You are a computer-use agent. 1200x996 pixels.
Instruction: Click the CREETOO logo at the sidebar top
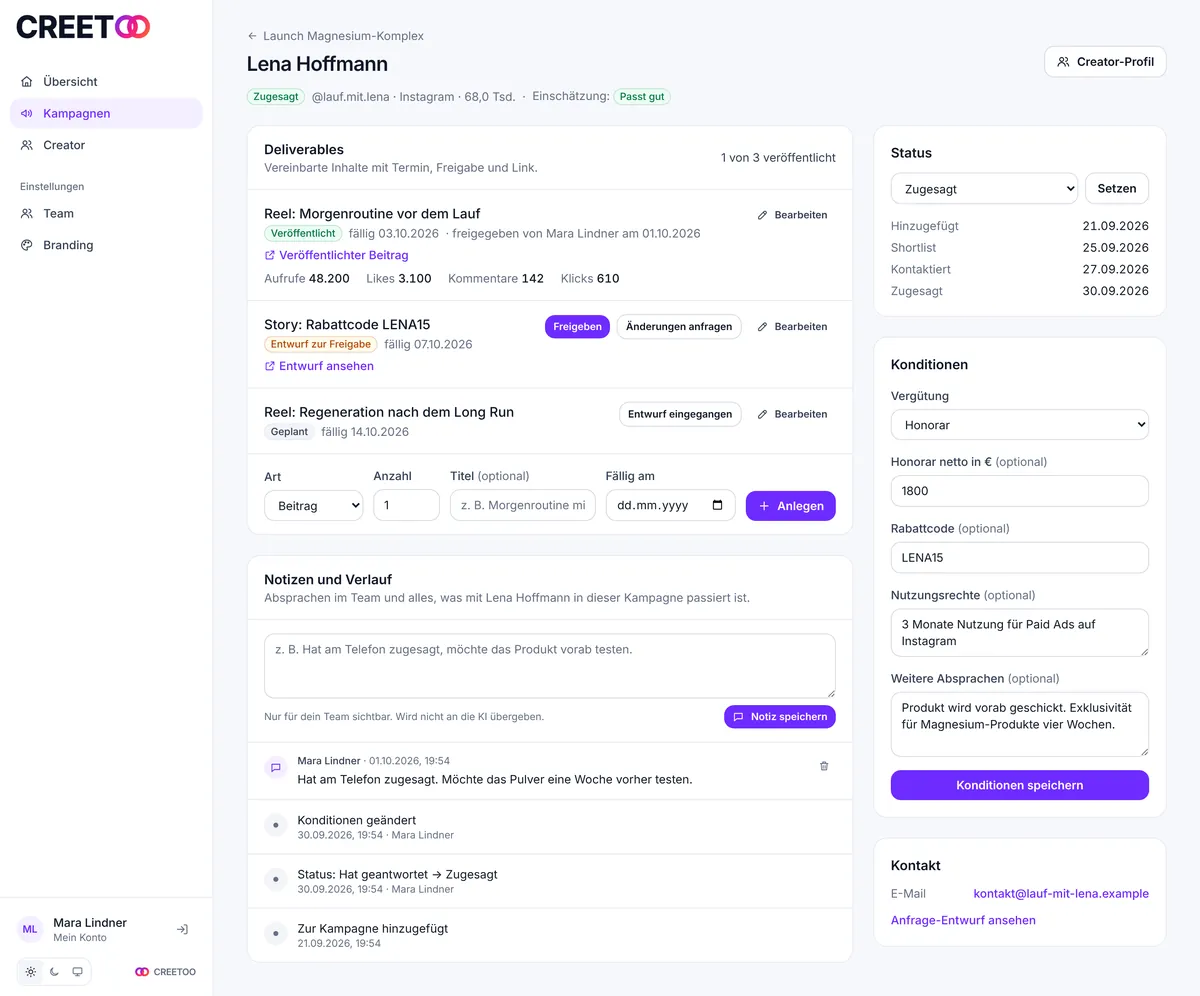click(x=83, y=27)
